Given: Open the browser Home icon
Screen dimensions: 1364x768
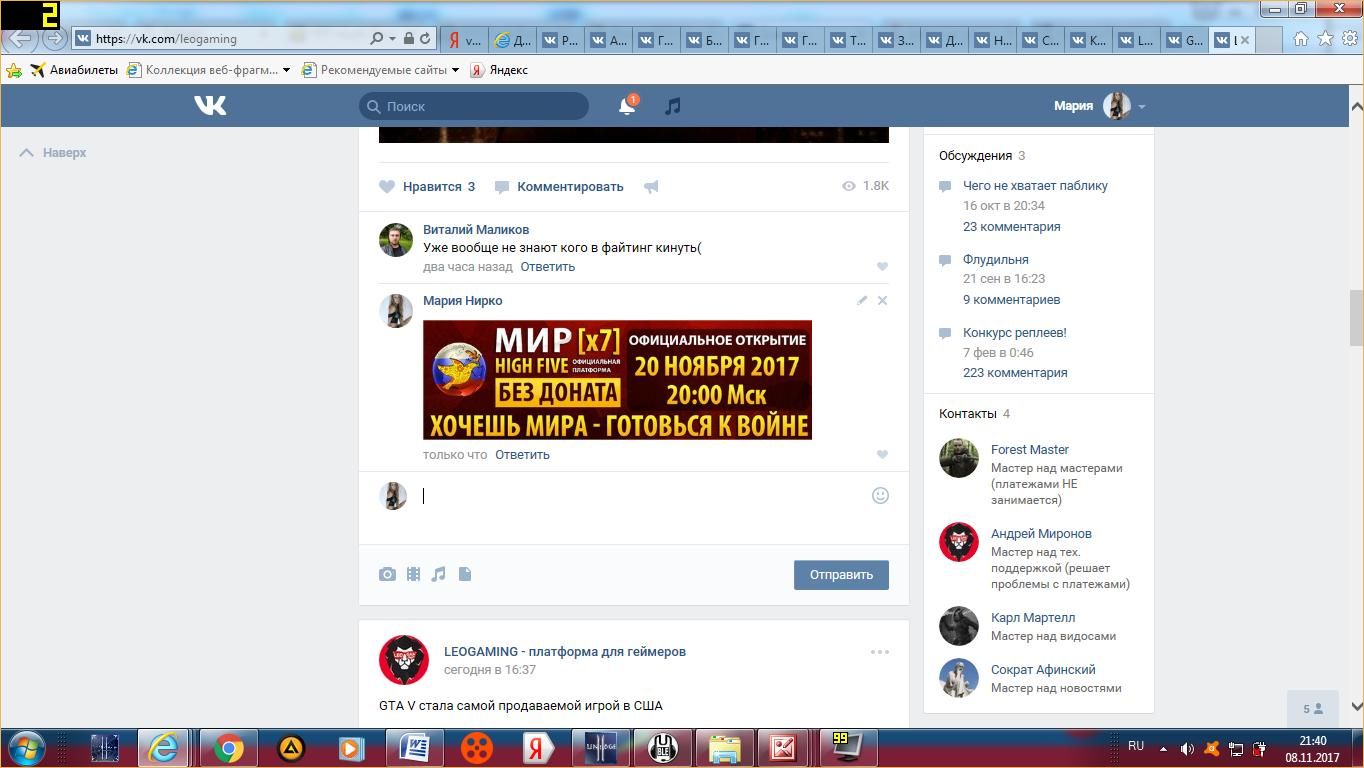Looking at the screenshot, I should click(1301, 39).
